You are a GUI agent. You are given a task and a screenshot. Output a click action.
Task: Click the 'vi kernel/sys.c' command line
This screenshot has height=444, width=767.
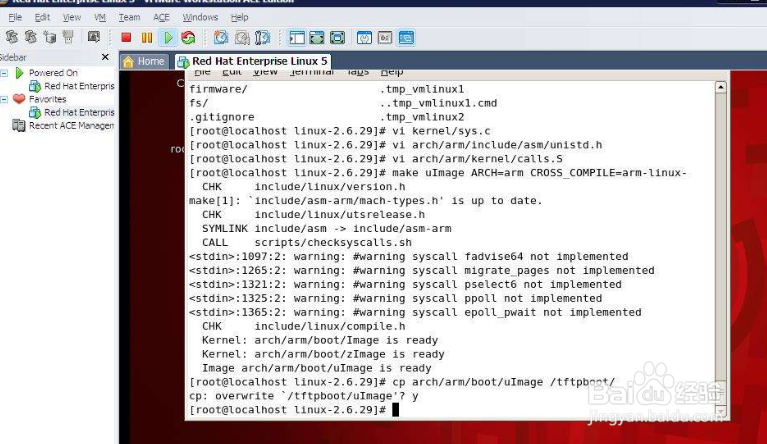[339, 131]
